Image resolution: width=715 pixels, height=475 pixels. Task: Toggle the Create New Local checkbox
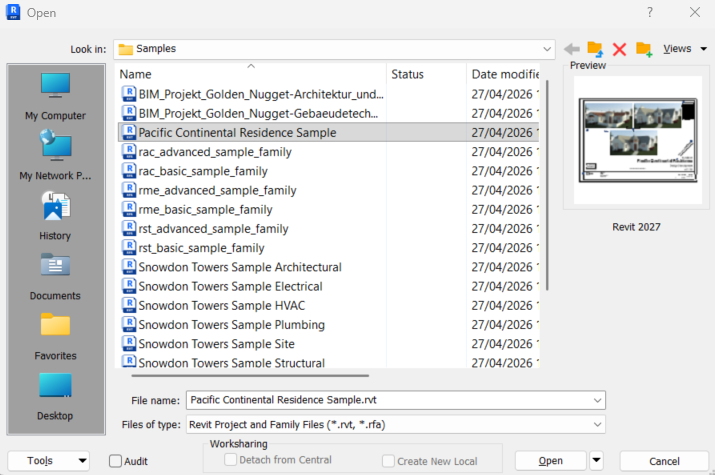[389, 461]
